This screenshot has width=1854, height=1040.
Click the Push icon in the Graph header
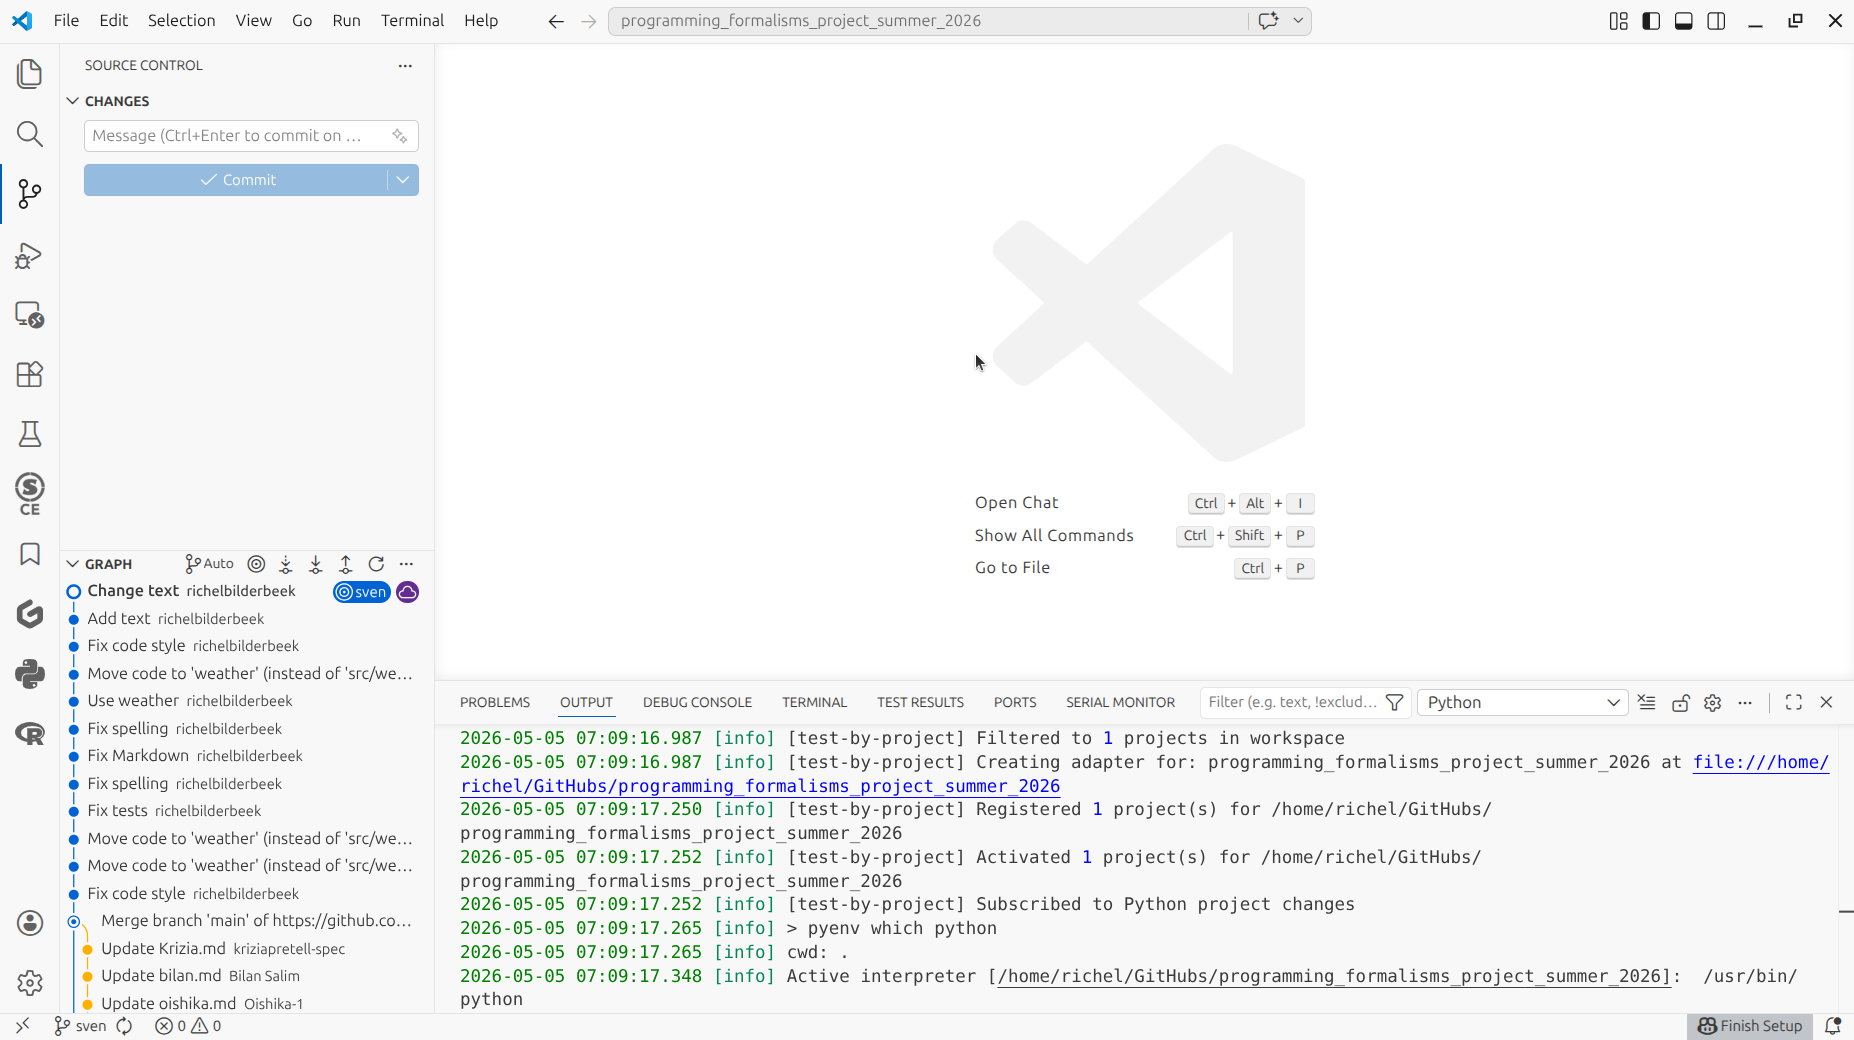[346, 564]
